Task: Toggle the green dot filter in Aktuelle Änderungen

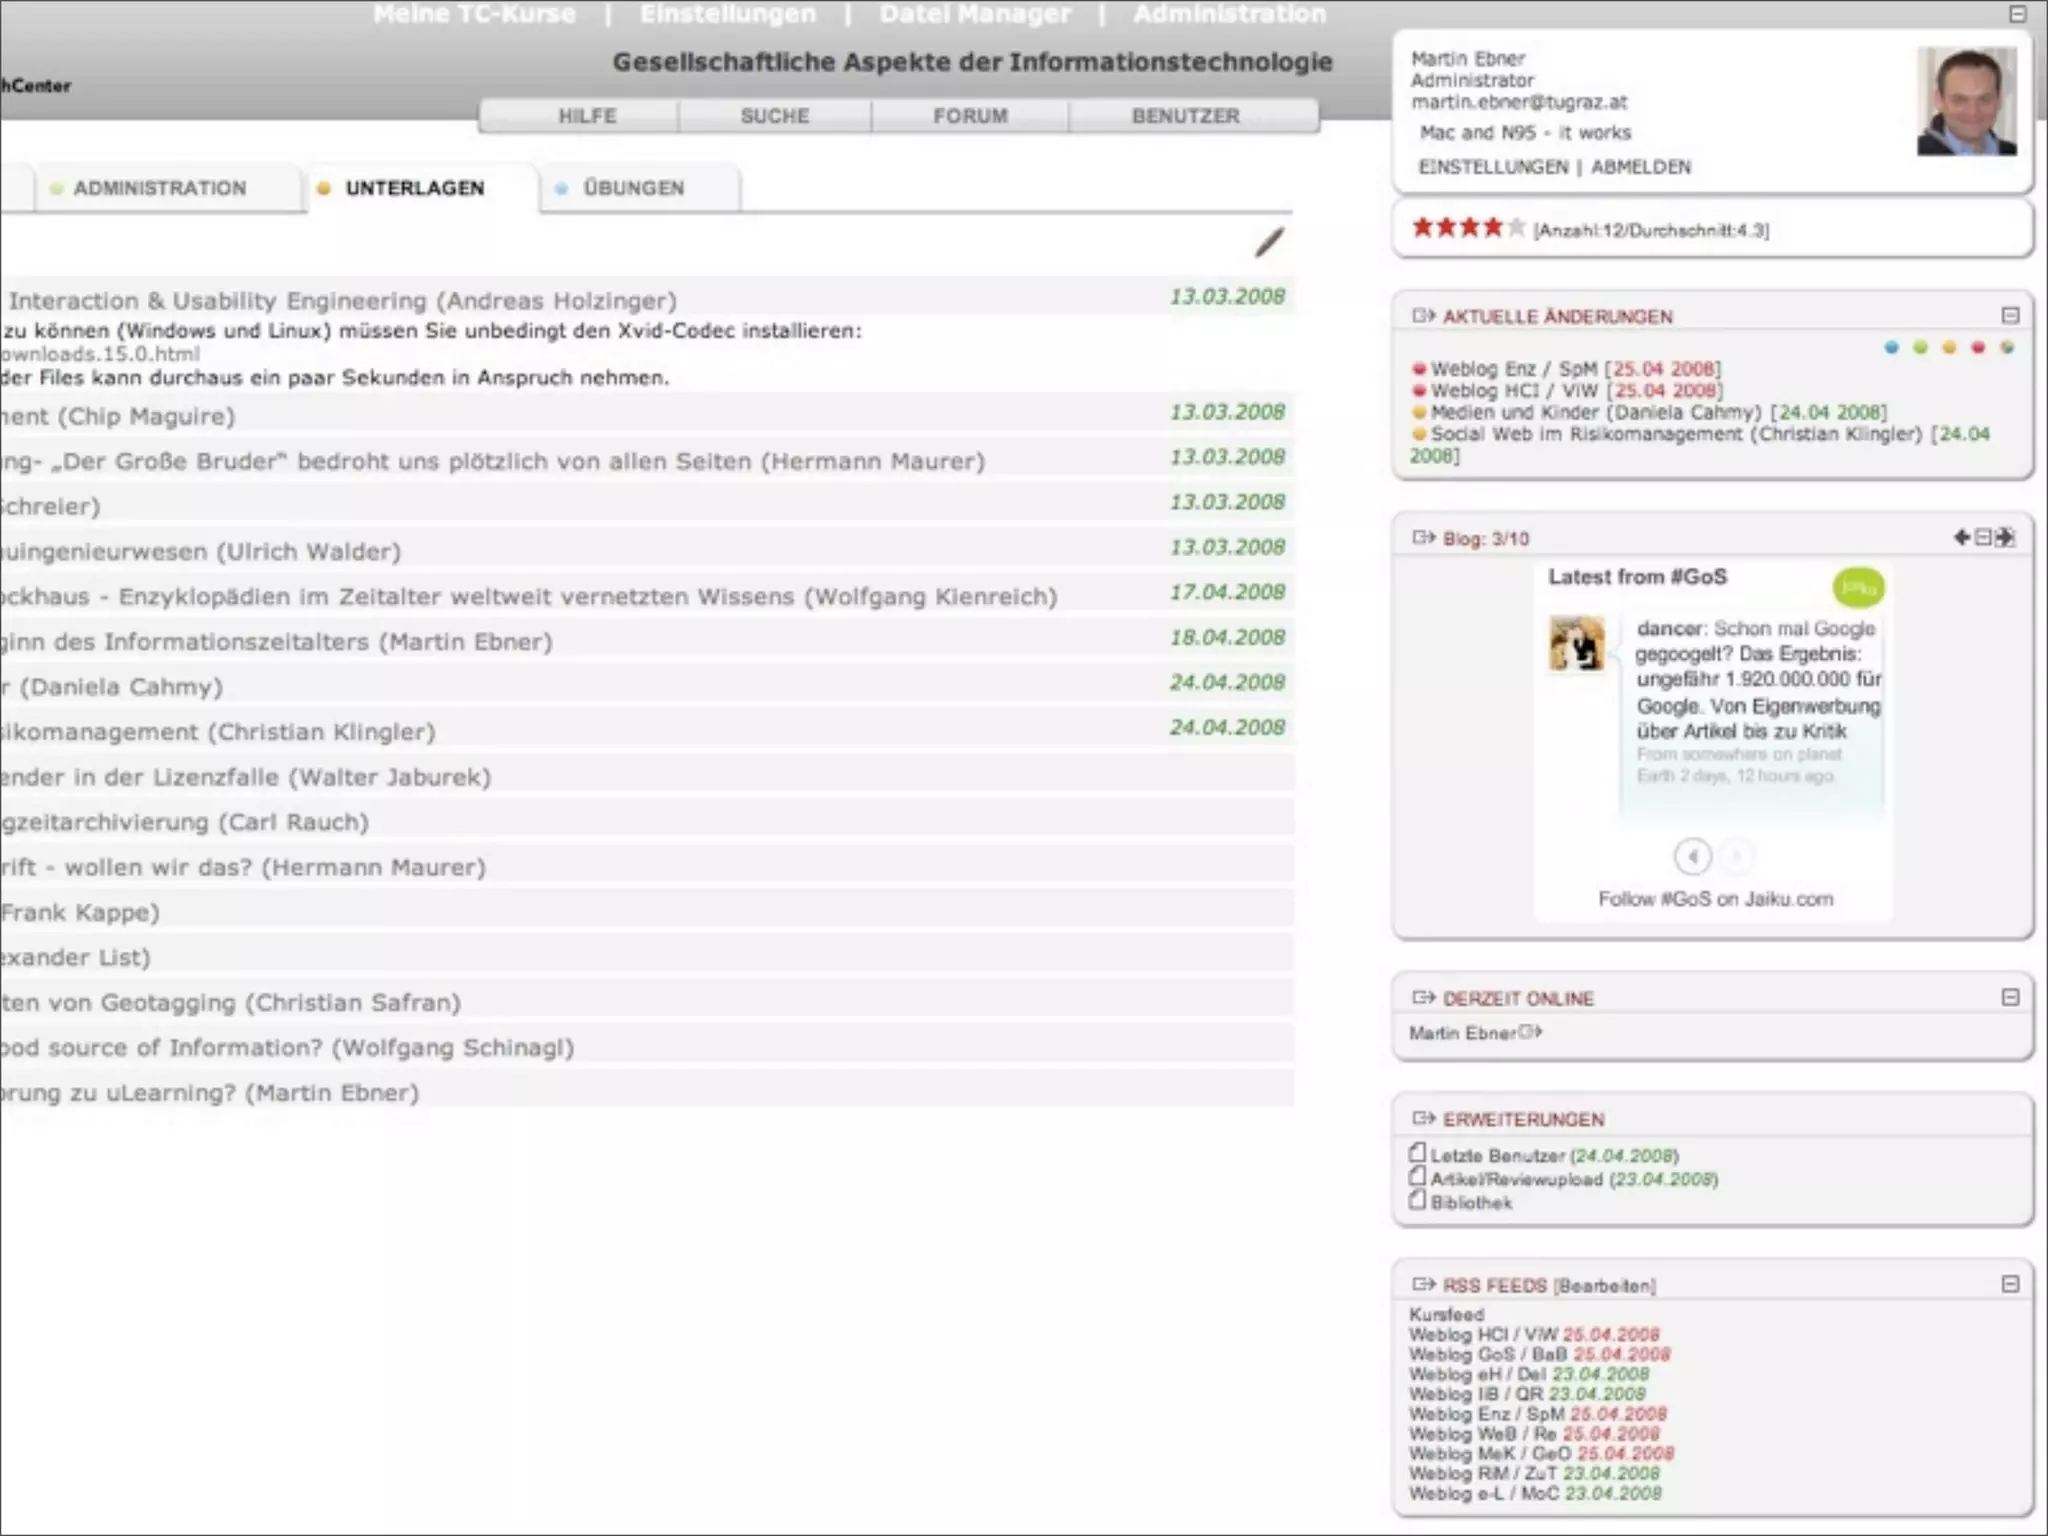Action: pos(1920,348)
